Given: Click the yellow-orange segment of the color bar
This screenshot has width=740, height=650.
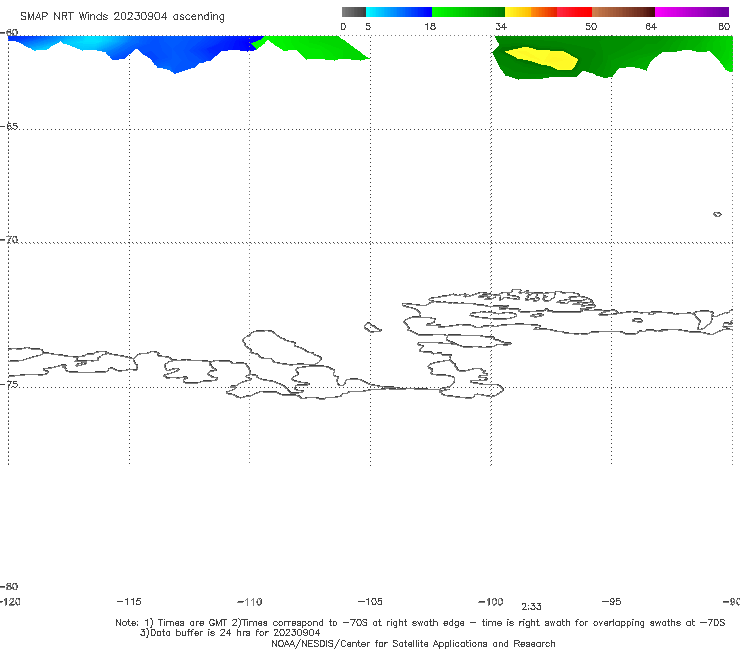Looking at the screenshot, I should [531, 12].
